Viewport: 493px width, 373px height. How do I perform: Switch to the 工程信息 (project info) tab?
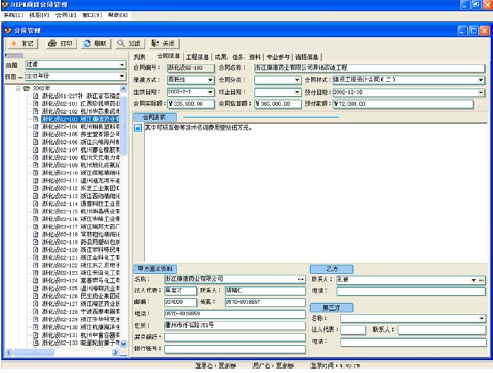(x=197, y=57)
